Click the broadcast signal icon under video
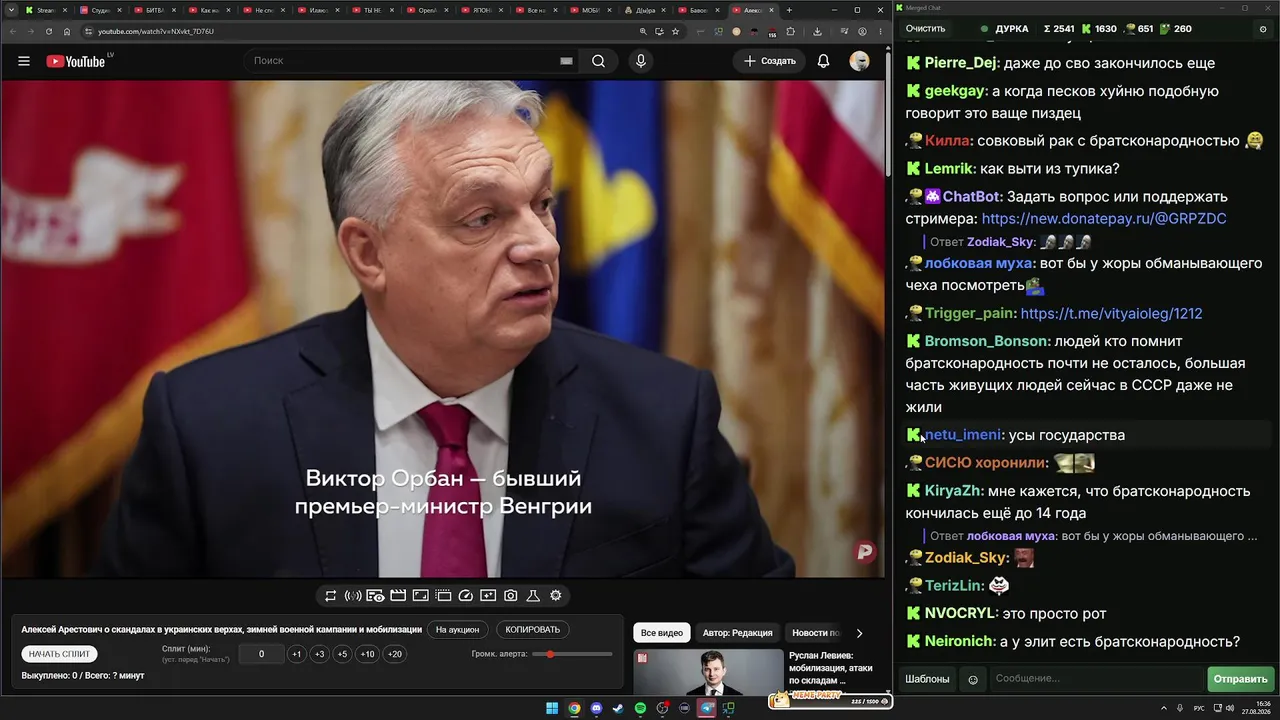The height and width of the screenshot is (720, 1280). (x=353, y=595)
